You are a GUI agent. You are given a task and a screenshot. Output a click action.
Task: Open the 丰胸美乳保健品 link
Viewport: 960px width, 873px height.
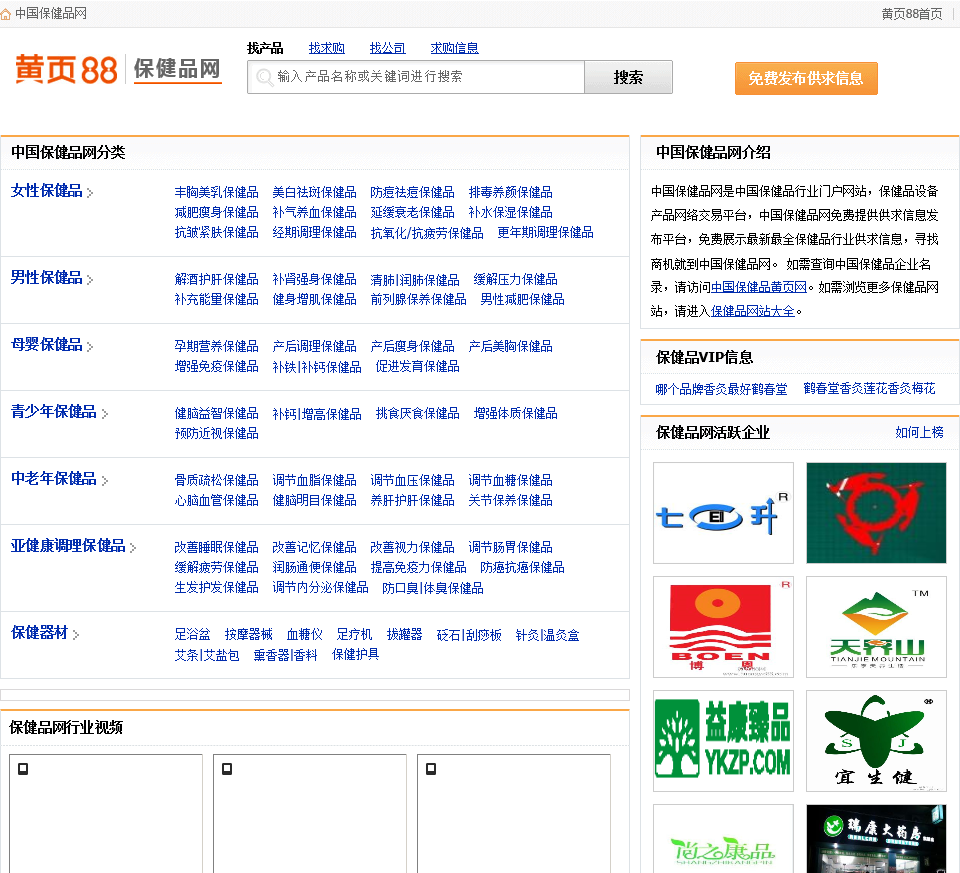216,192
